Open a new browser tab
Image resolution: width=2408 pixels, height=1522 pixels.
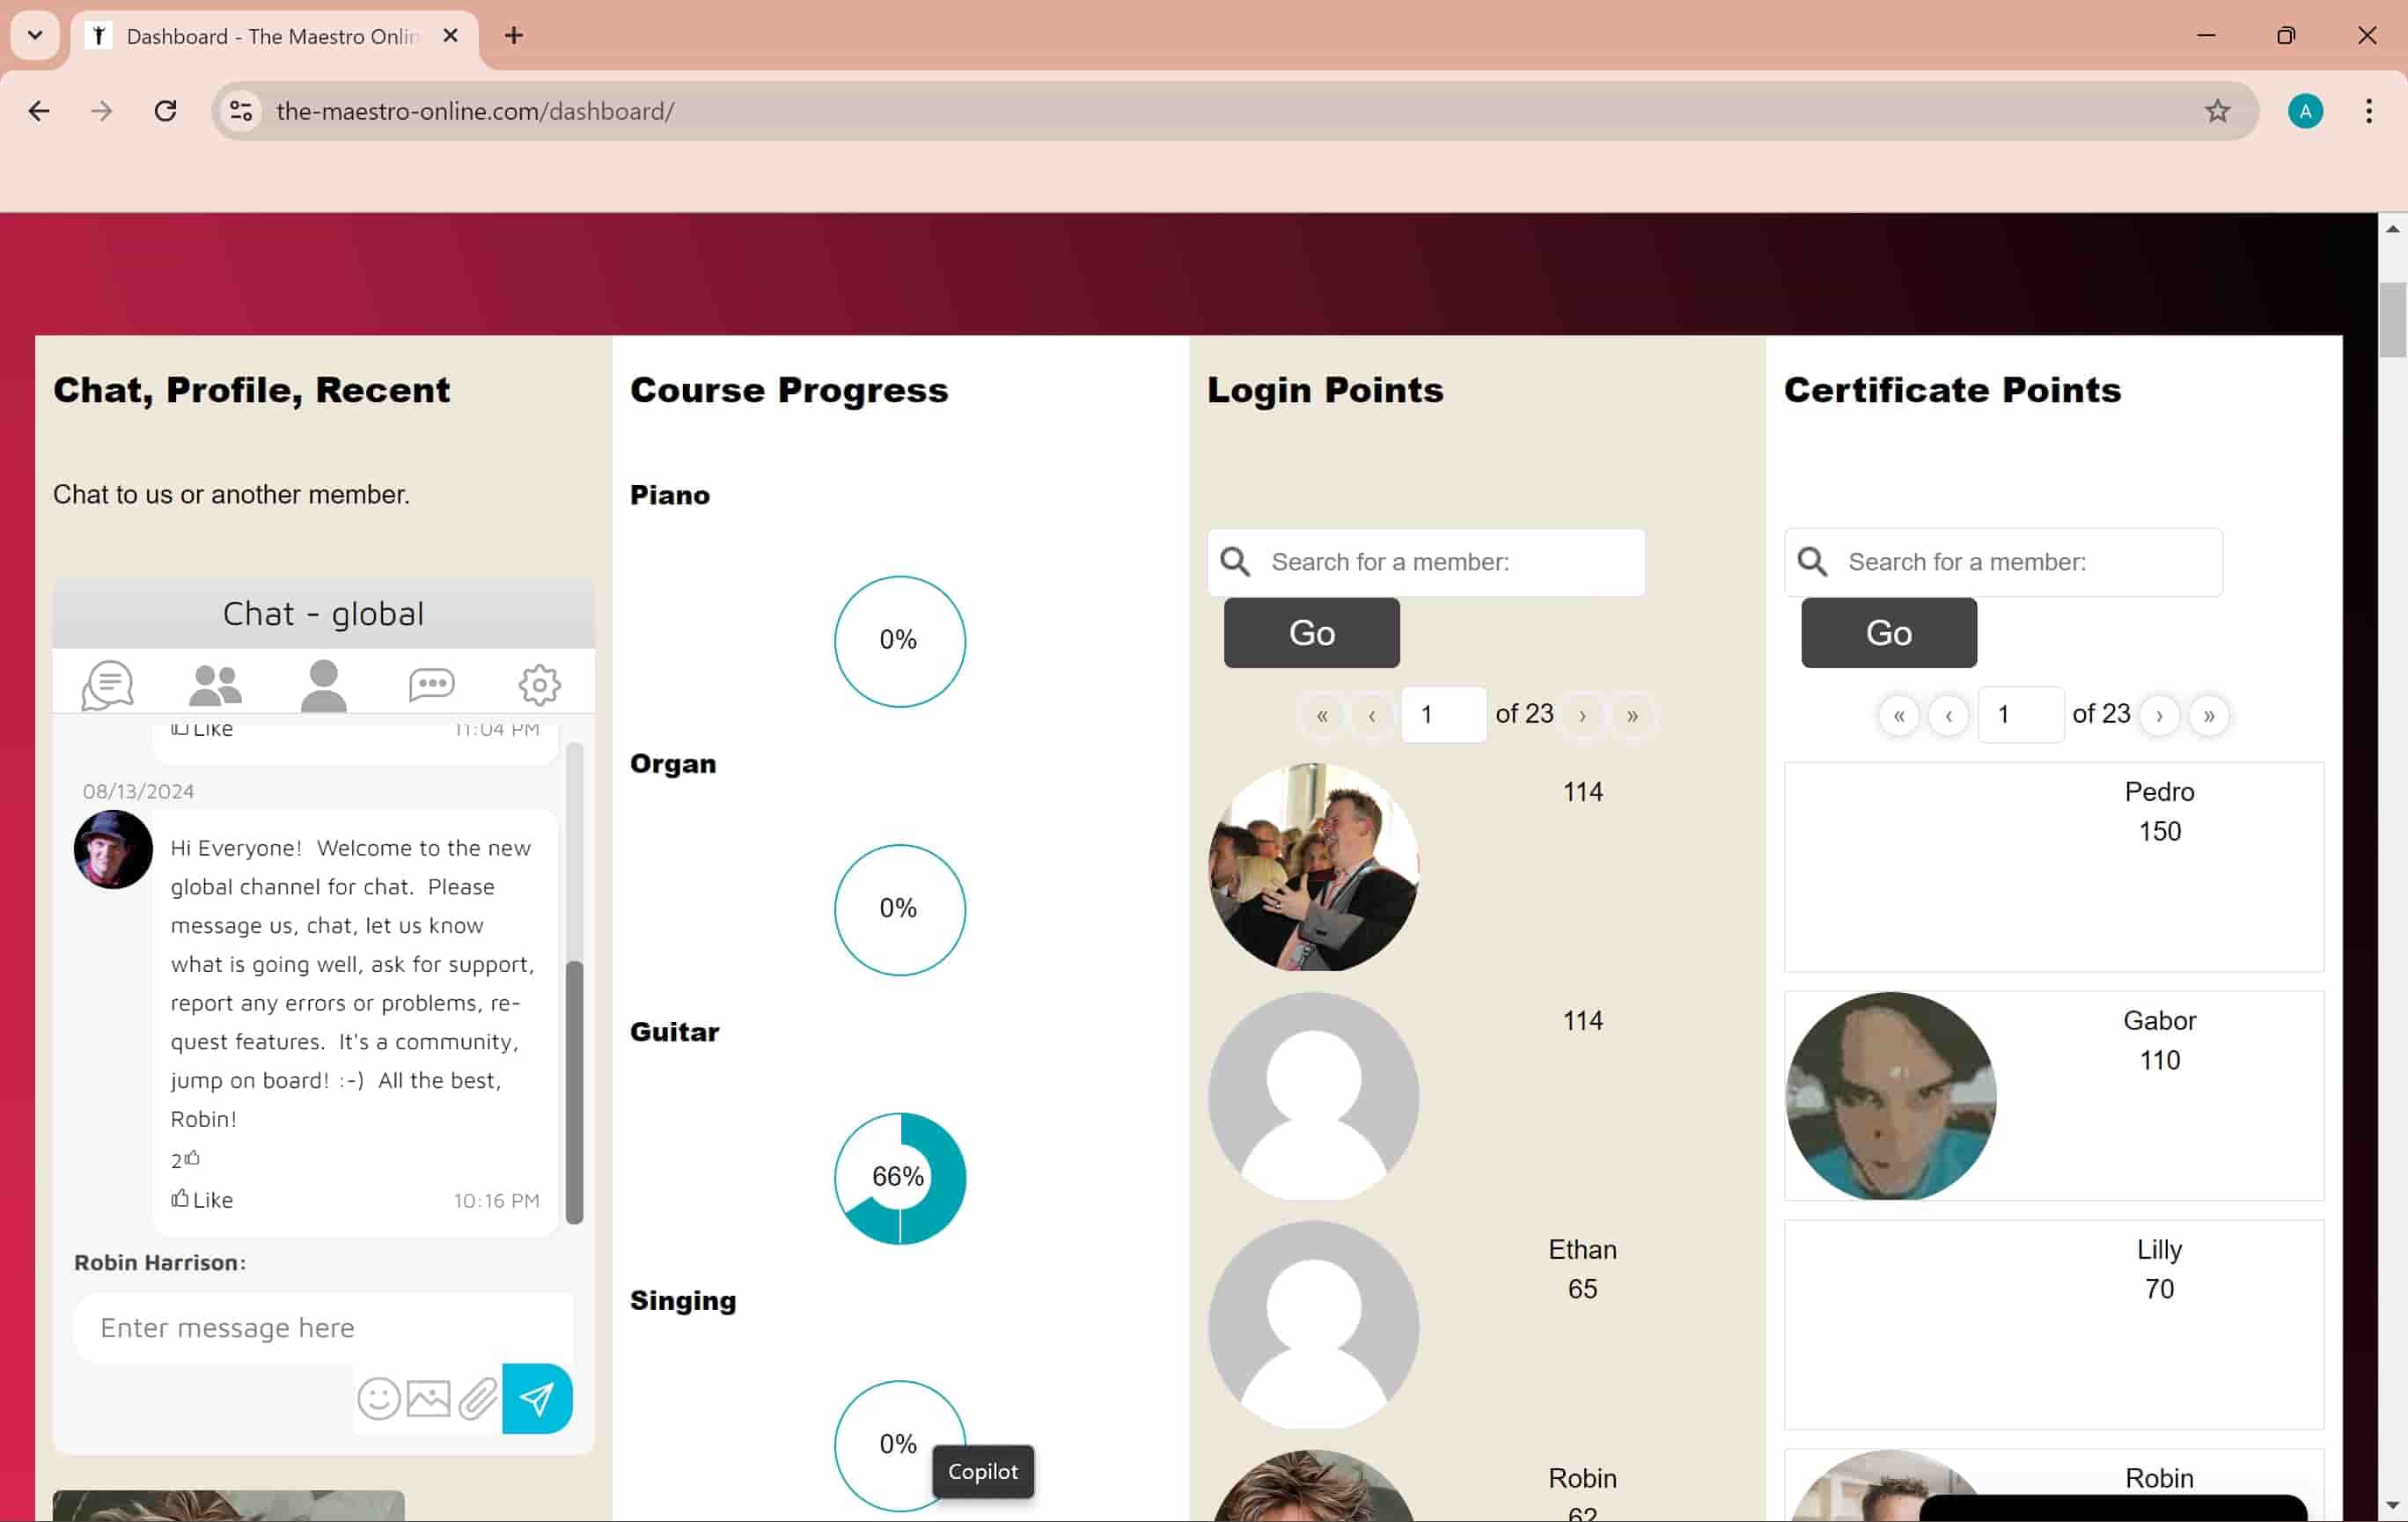coord(514,36)
